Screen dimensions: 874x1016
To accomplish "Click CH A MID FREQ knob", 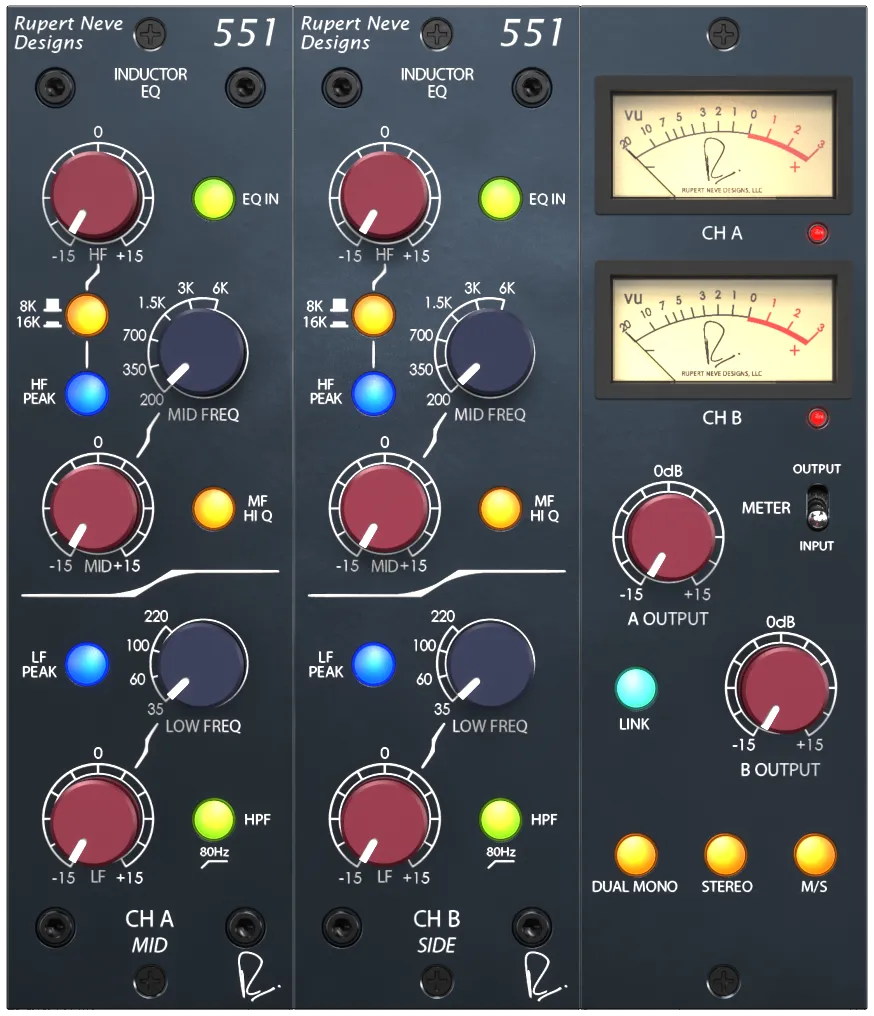I will [203, 353].
